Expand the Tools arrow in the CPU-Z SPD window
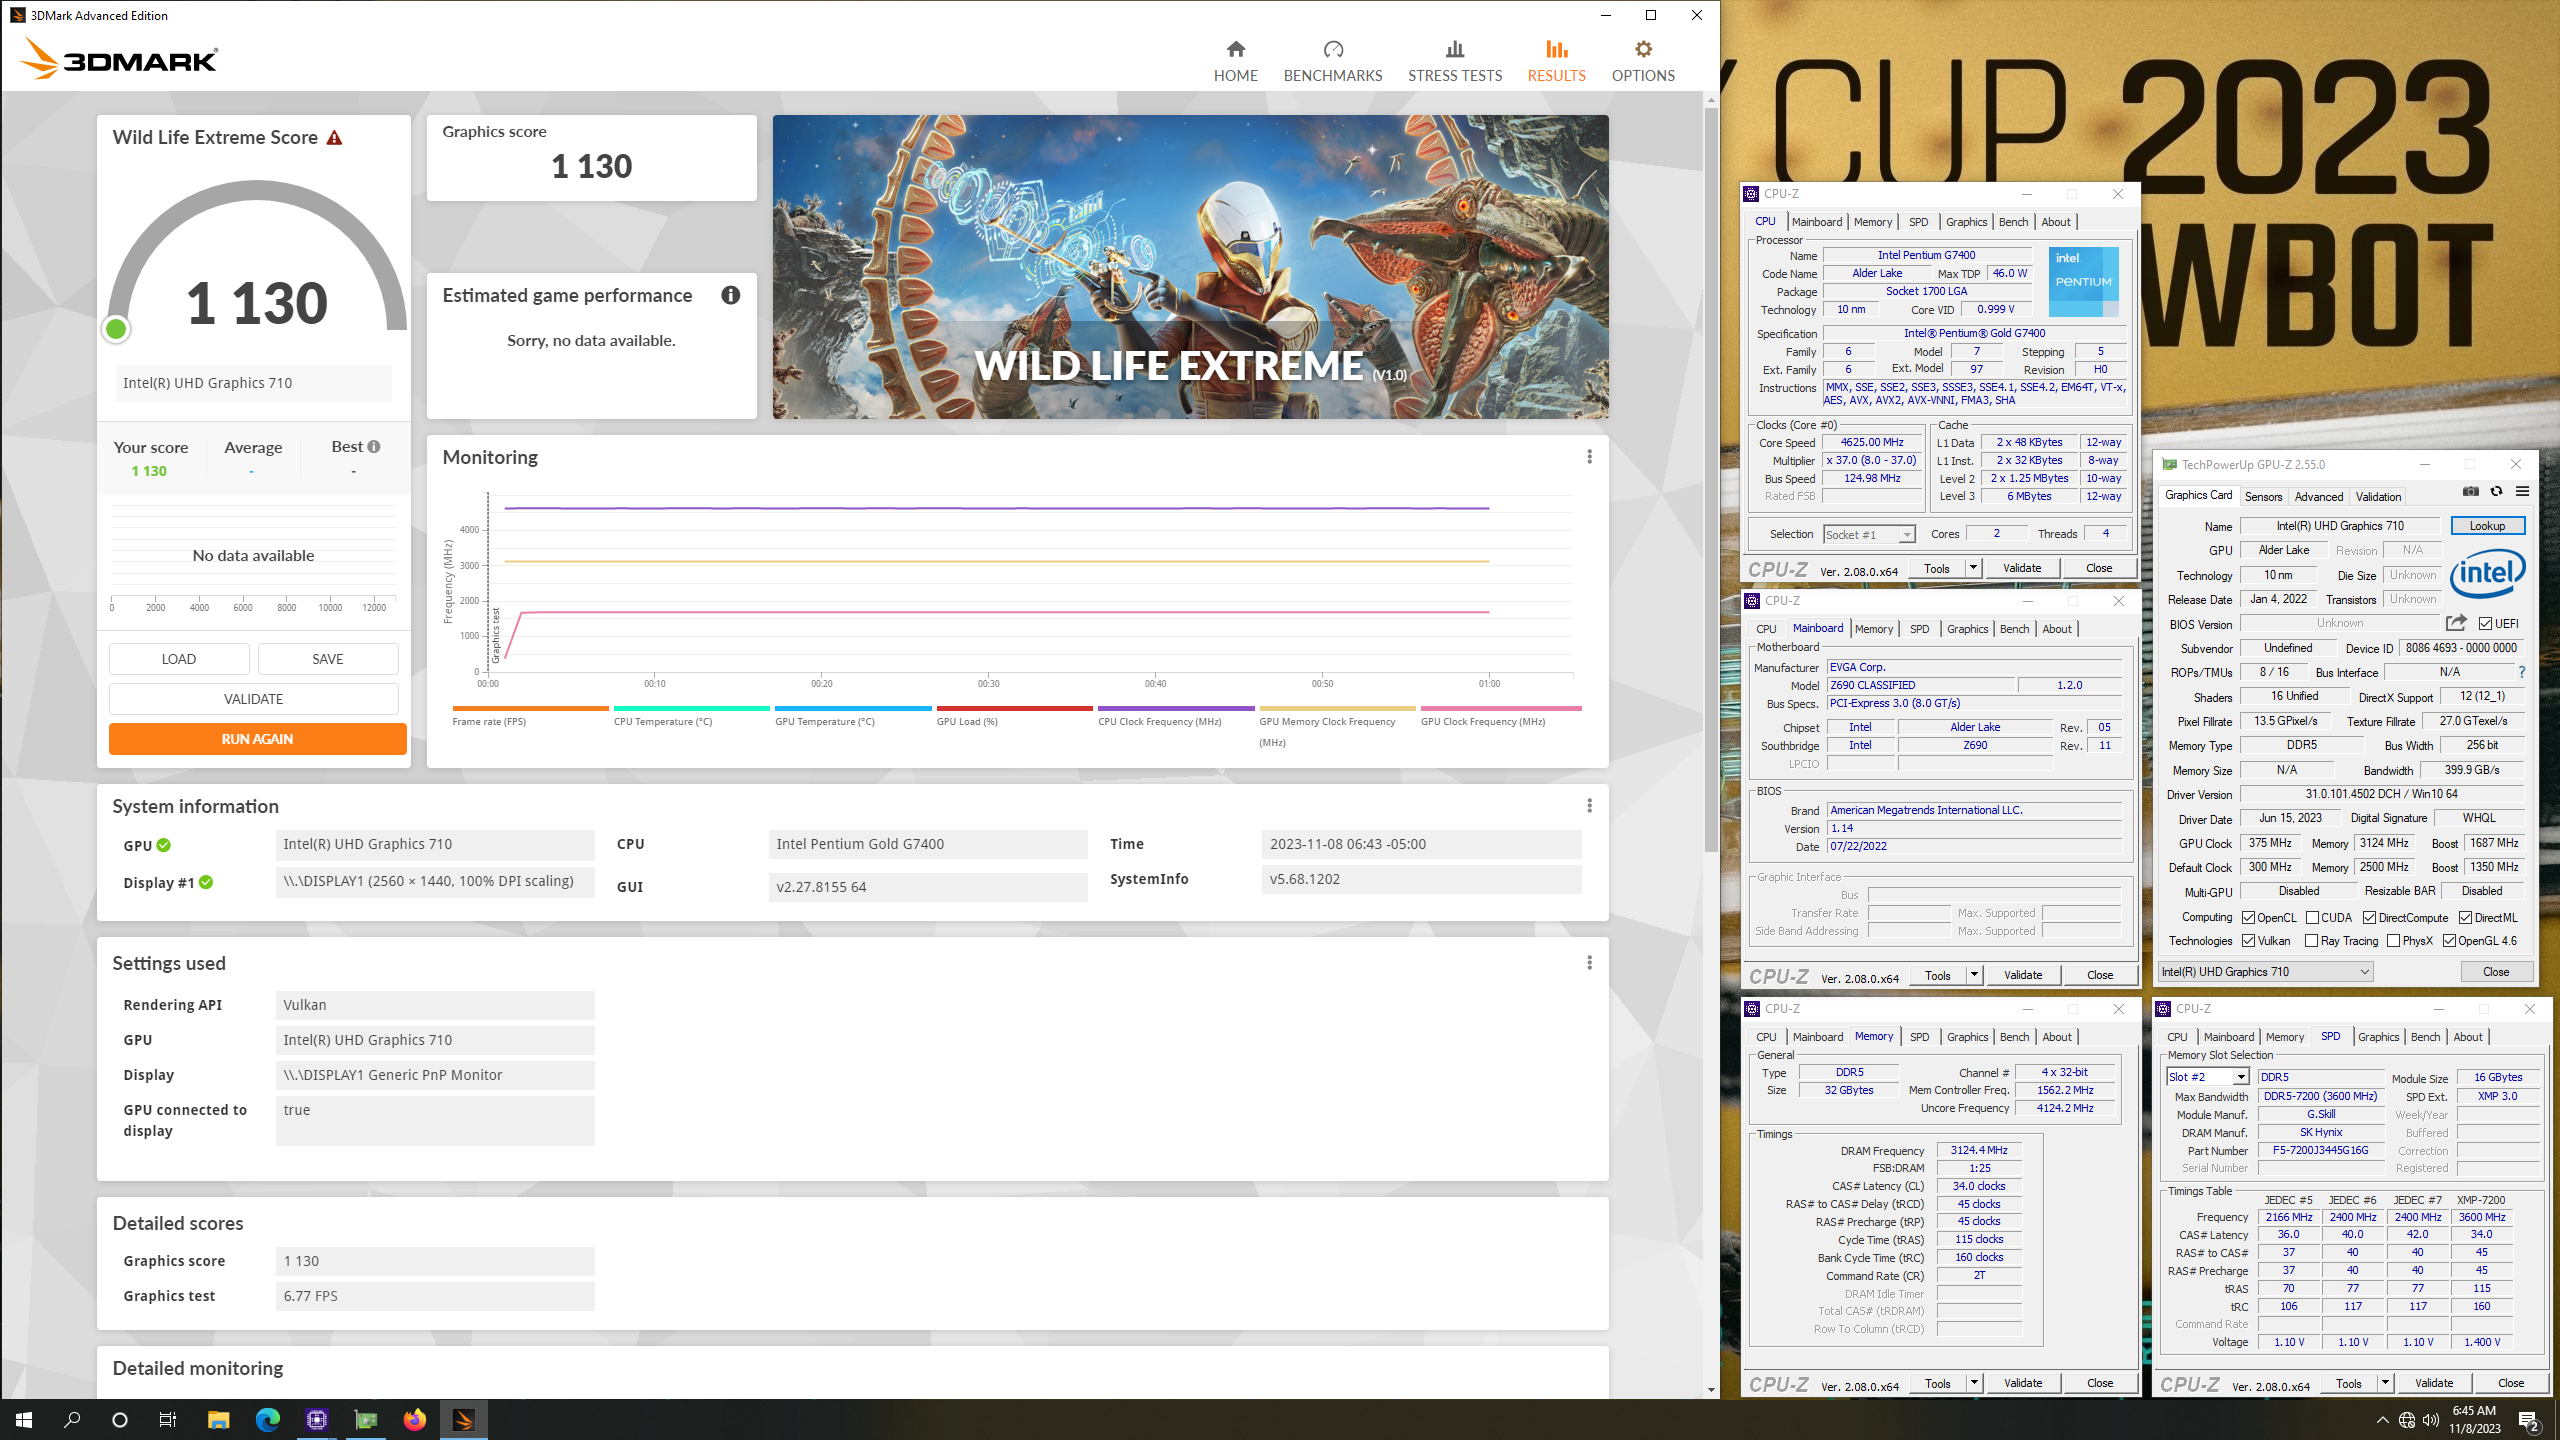Screen dimensions: 2560x1440 pyautogui.click(x=2385, y=1383)
